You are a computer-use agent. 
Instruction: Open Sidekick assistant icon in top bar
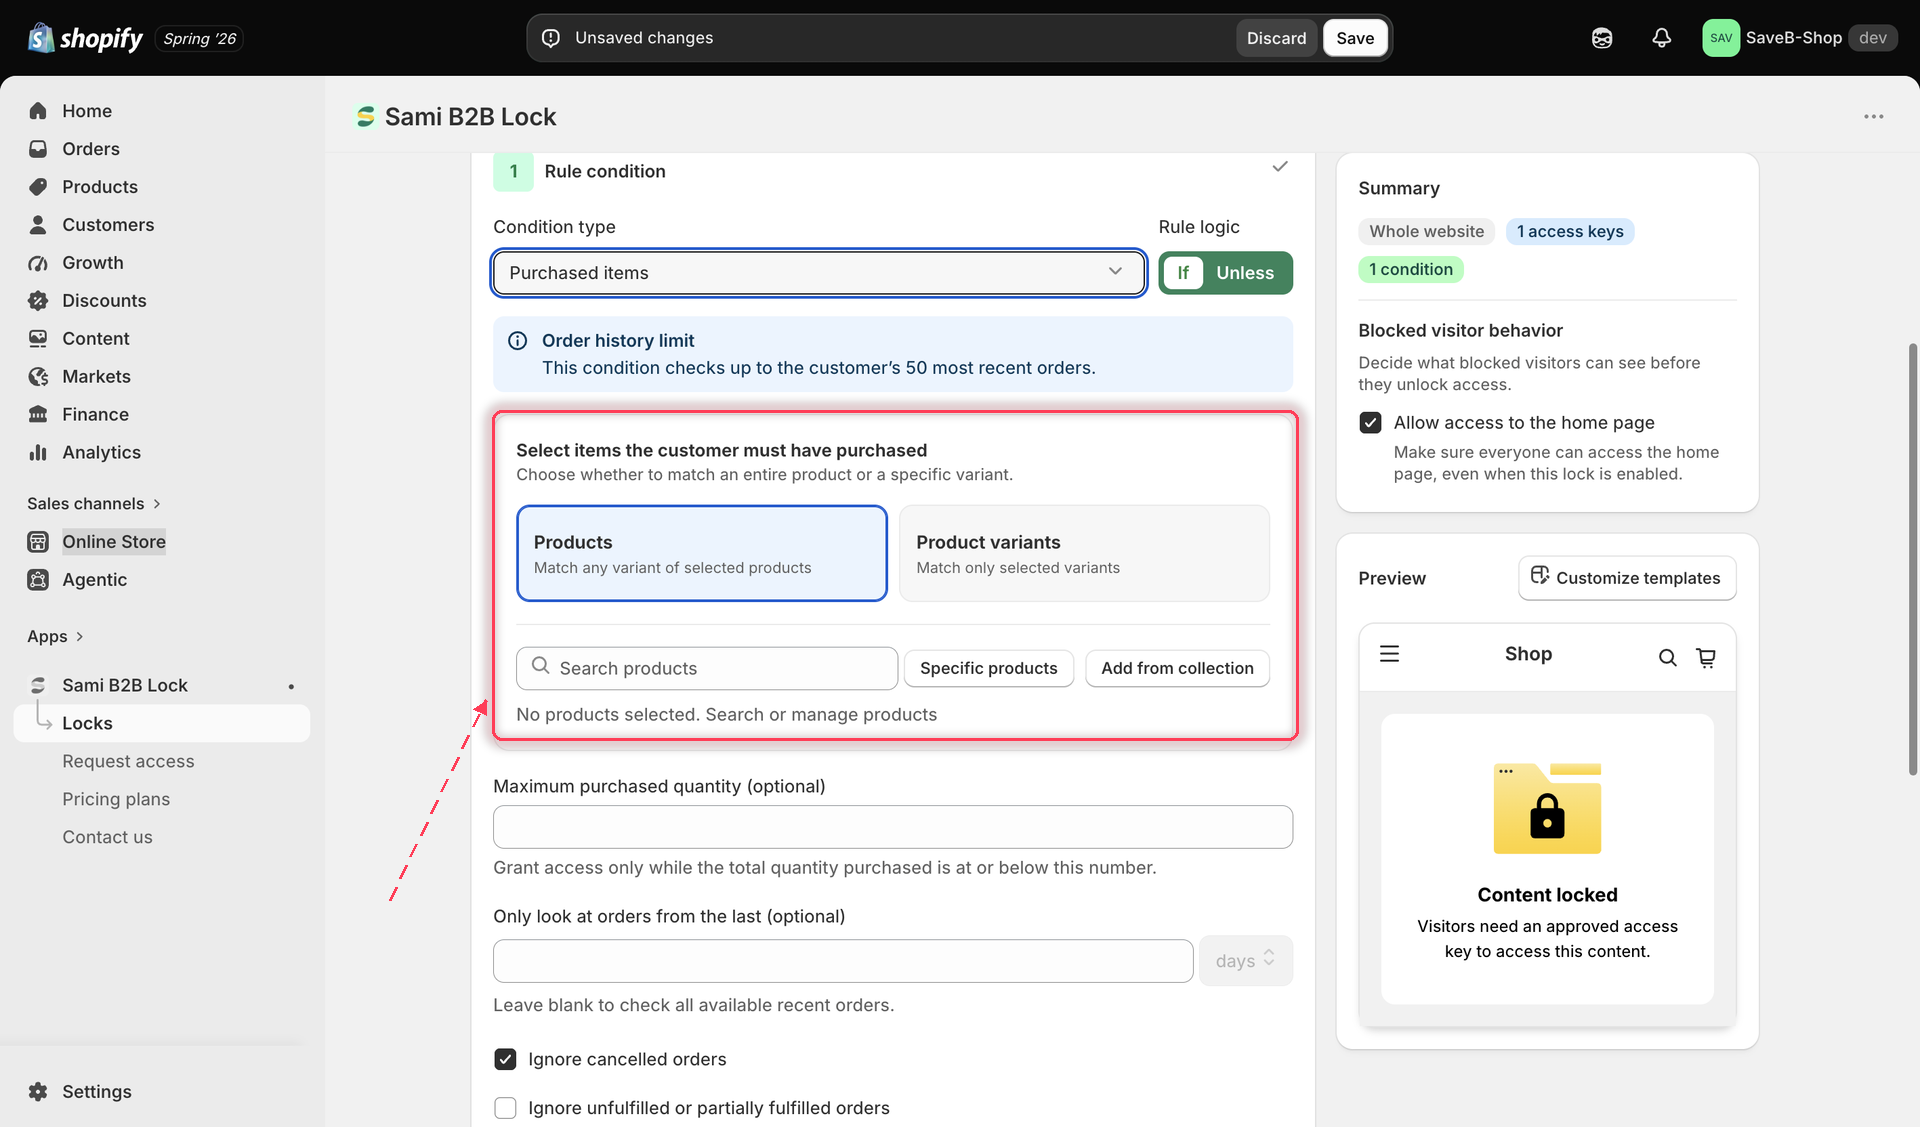click(x=1602, y=38)
